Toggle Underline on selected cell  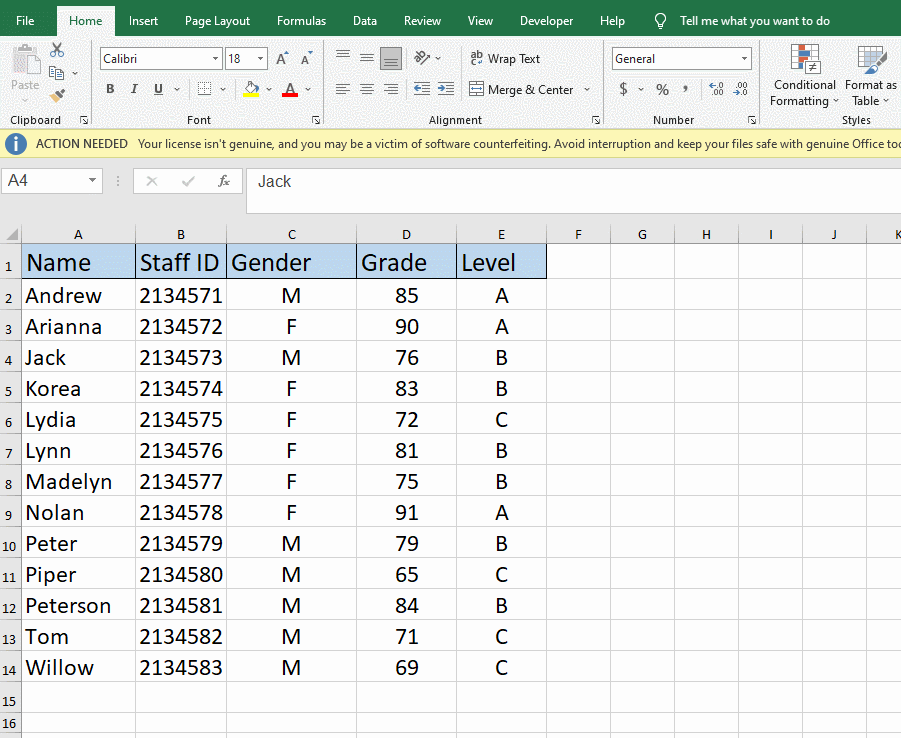pos(158,89)
